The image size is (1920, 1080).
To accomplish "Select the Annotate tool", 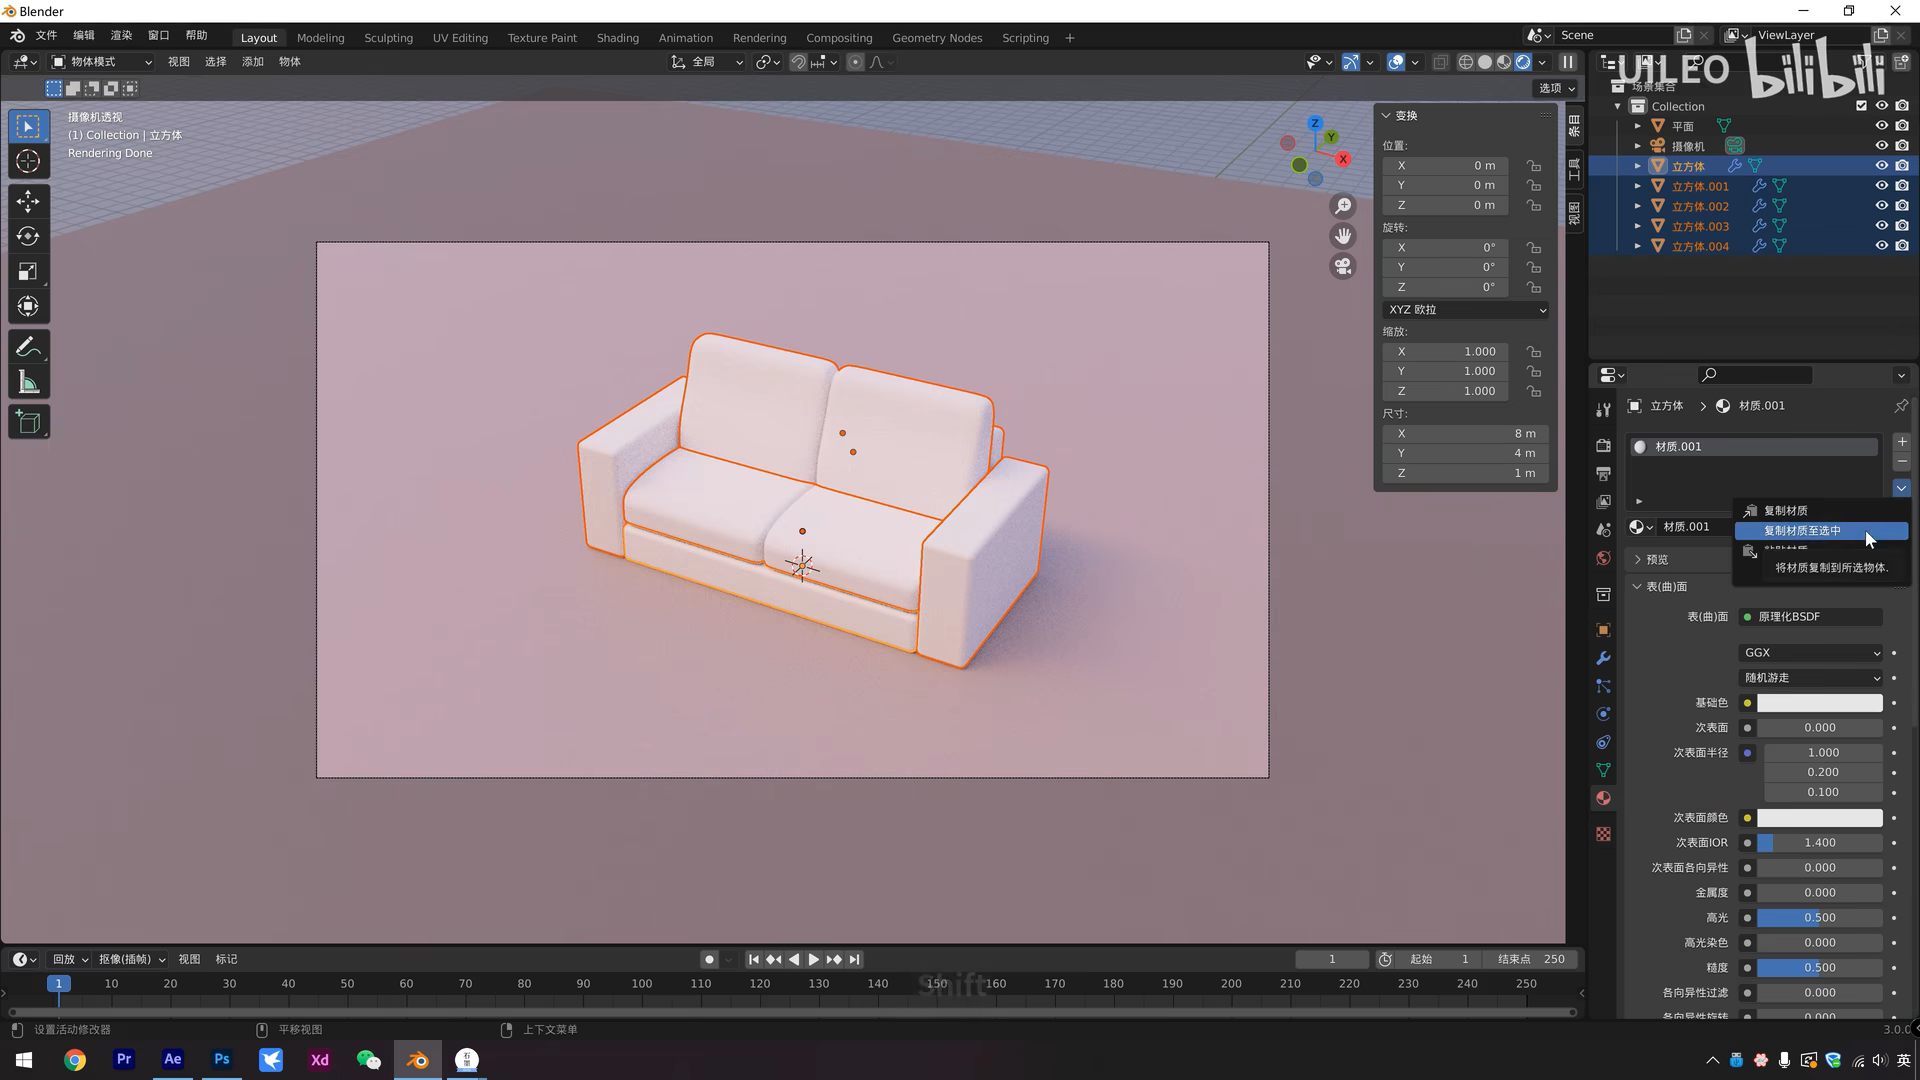I will click(27, 346).
